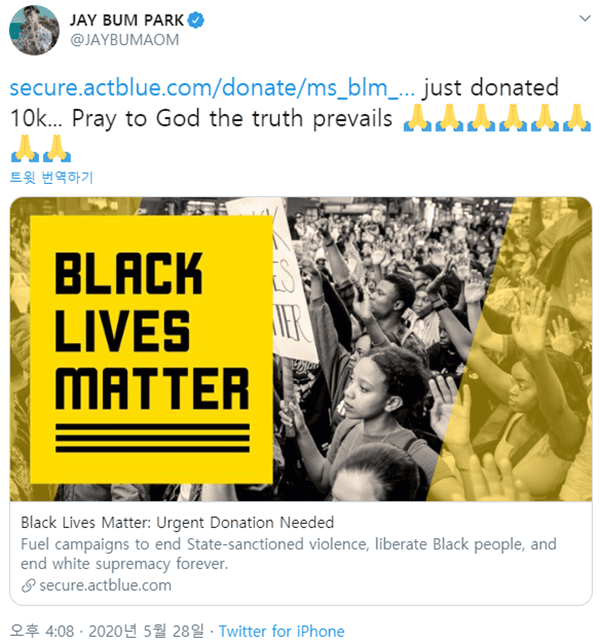Open the secure.actblue.com/donate/ms_blm link in tweet
Viewport: 600px width, 644px height.
212,88
